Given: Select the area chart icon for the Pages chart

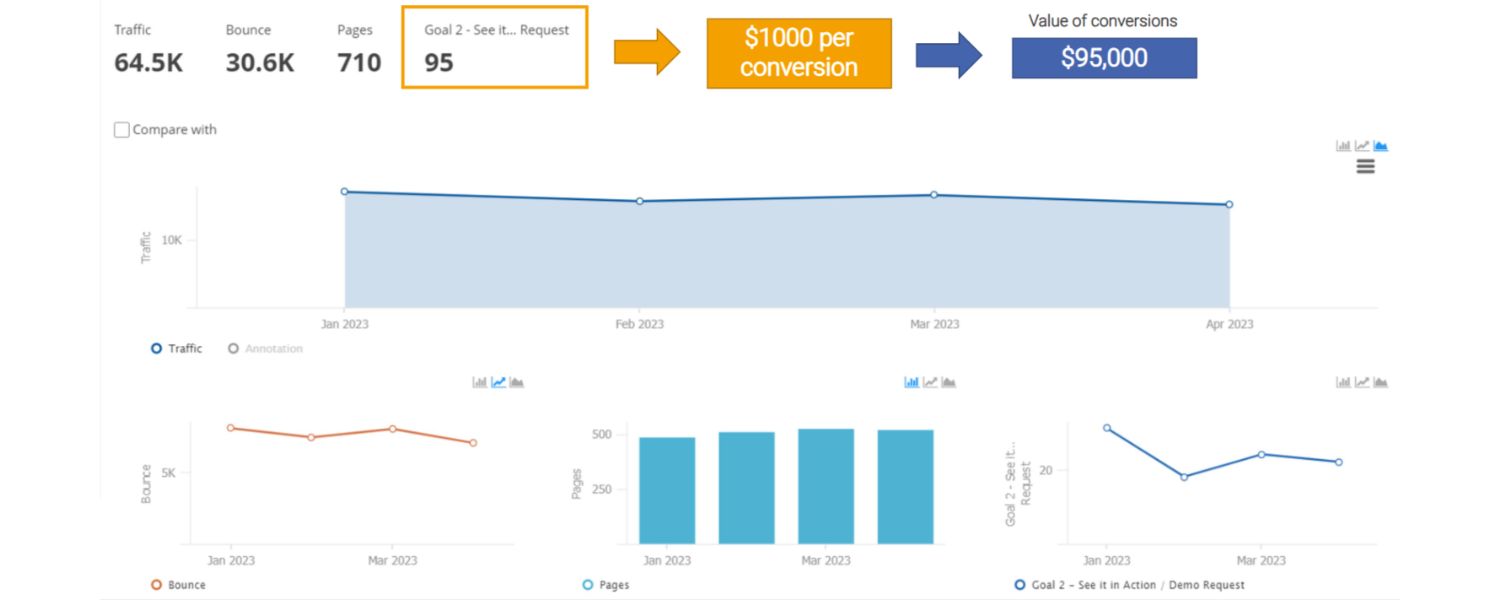Looking at the screenshot, I should click(947, 382).
